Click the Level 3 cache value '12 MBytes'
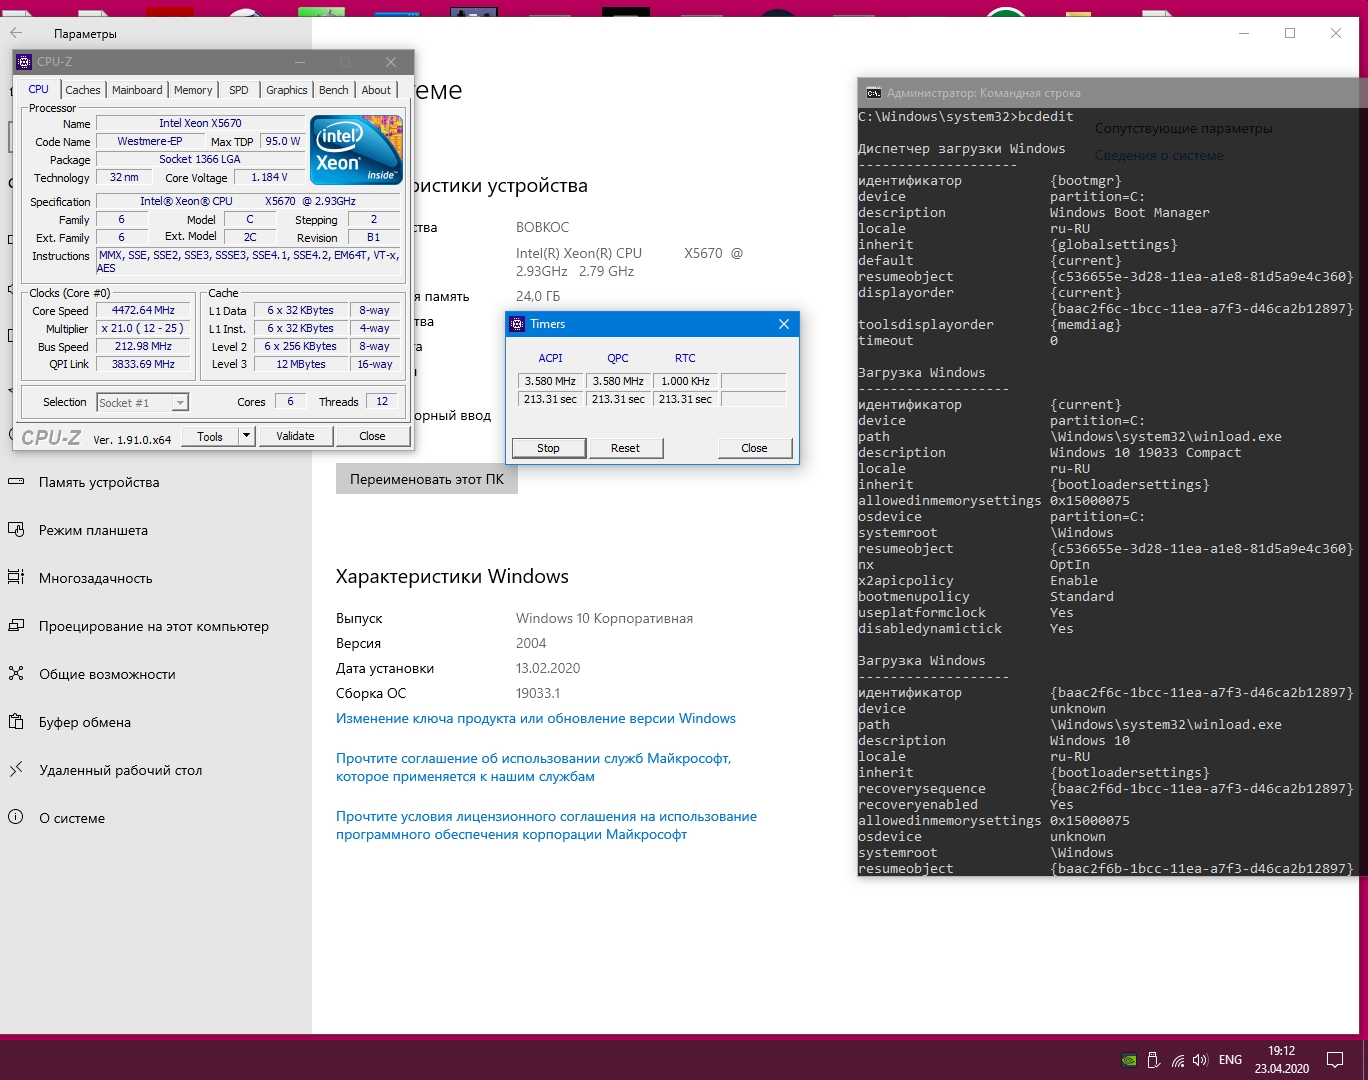Viewport: 1368px width, 1080px height. coord(301,364)
